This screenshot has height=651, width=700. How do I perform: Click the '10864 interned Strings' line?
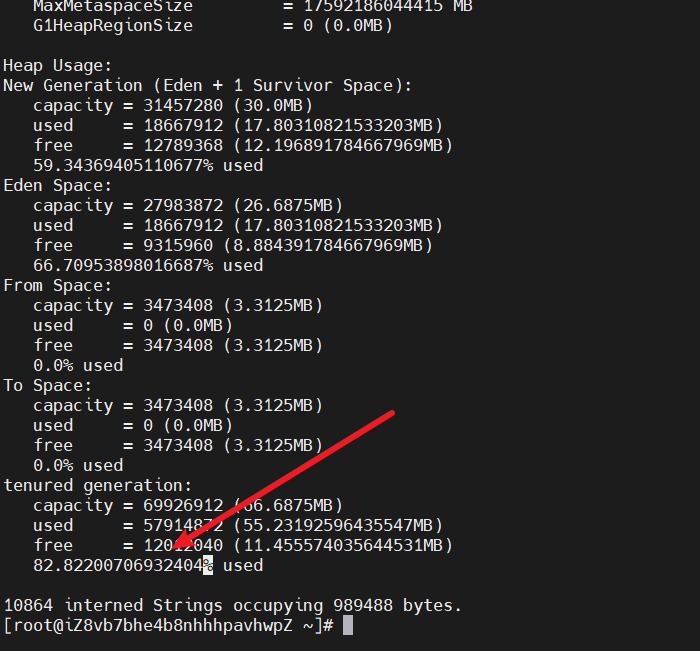(233, 605)
